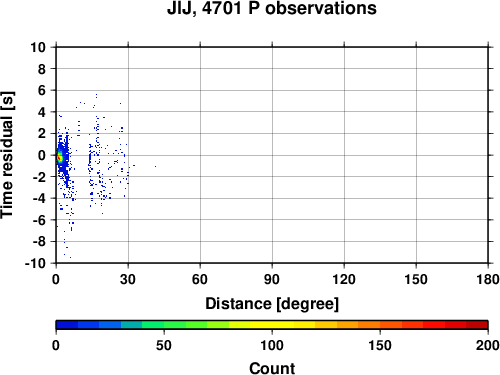Click the y-axis tick label 0

point(42,155)
